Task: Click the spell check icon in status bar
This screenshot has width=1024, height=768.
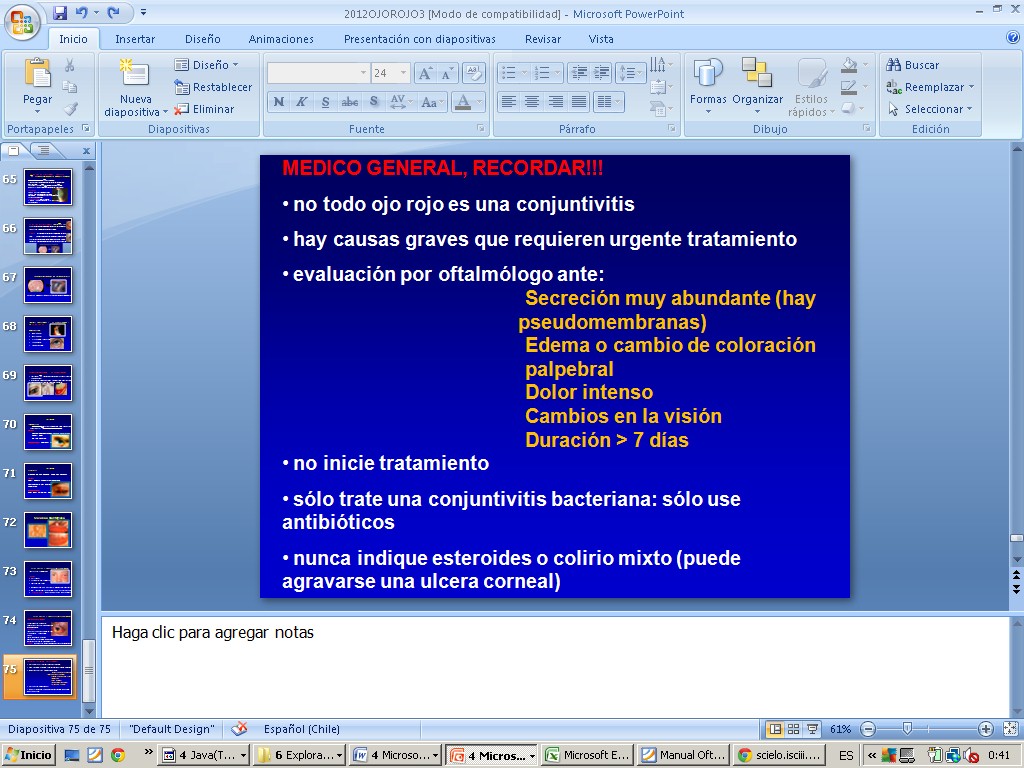Action: (x=239, y=729)
